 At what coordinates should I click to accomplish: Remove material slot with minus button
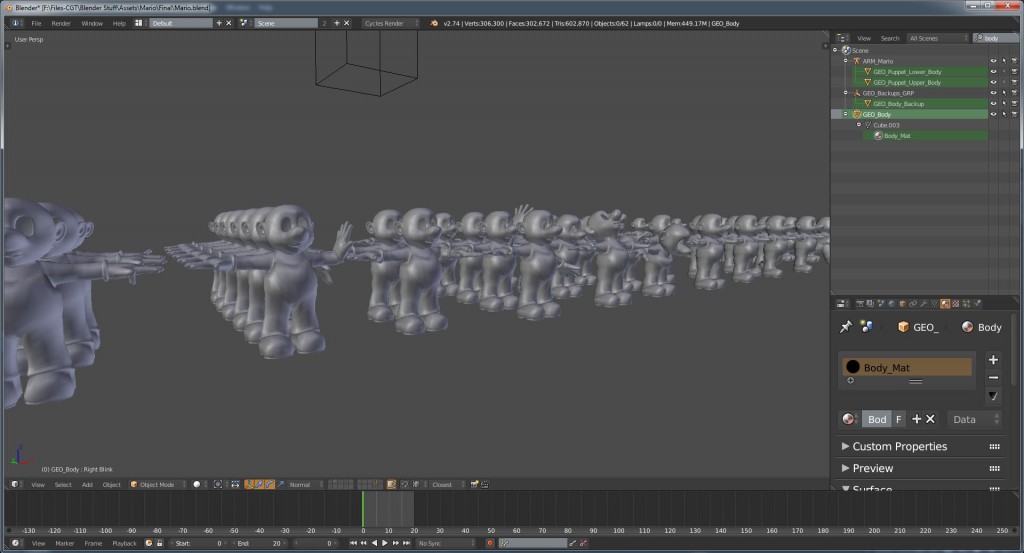(993, 377)
